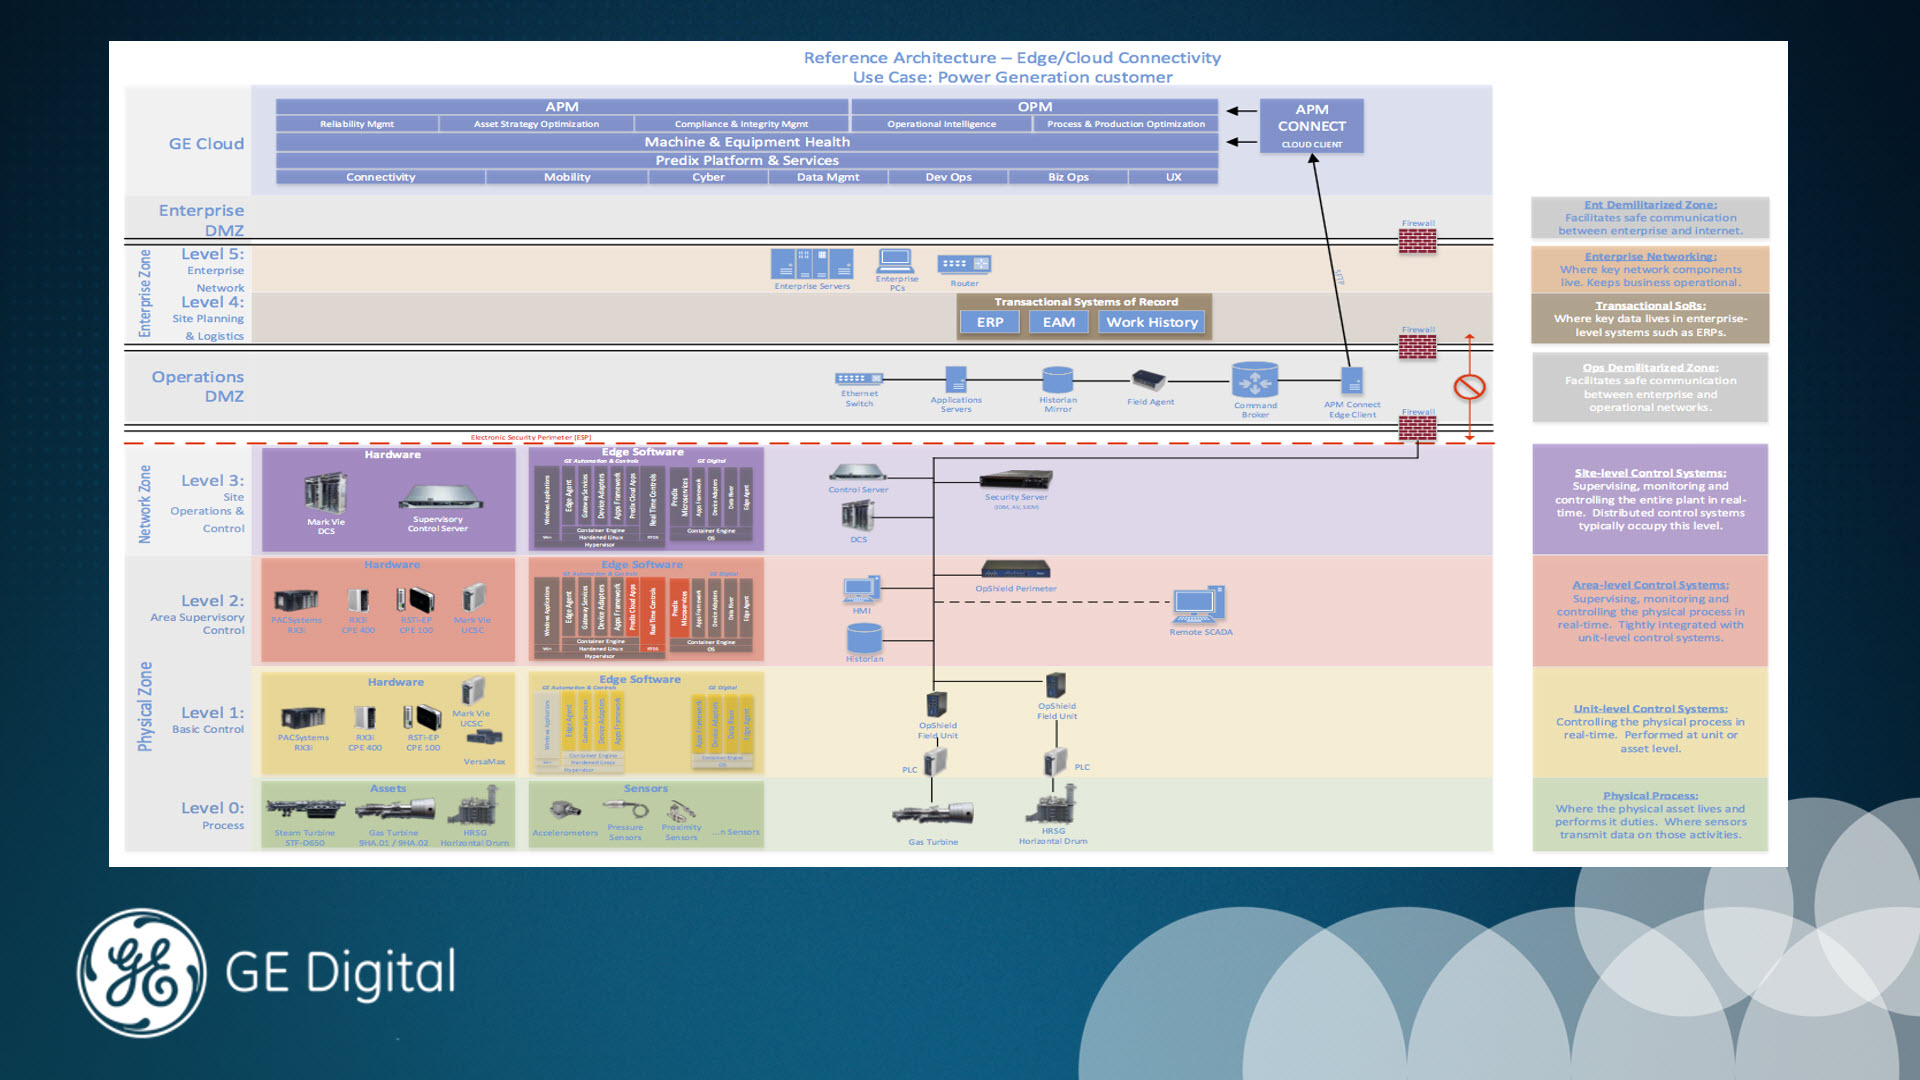The height and width of the screenshot is (1080, 1920).
Task: Click the 'Operations DMZ' row label
Action: point(198,386)
